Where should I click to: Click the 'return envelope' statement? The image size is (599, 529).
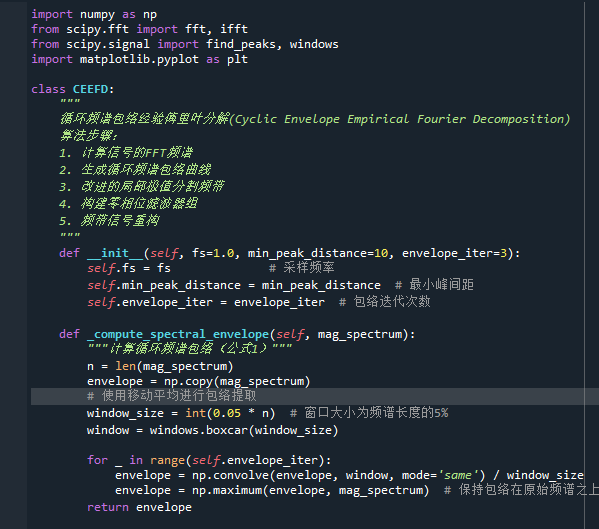139,507
